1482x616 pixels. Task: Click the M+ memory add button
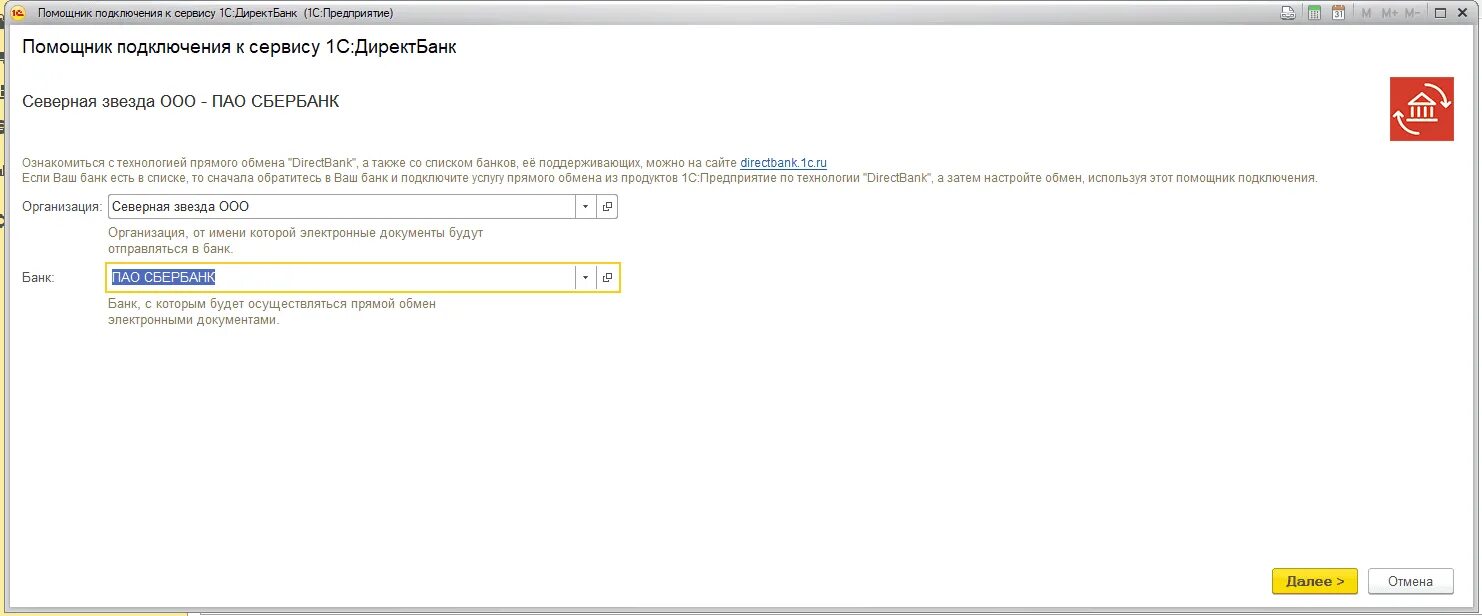pyautogui.click(x=1390, y=13)
